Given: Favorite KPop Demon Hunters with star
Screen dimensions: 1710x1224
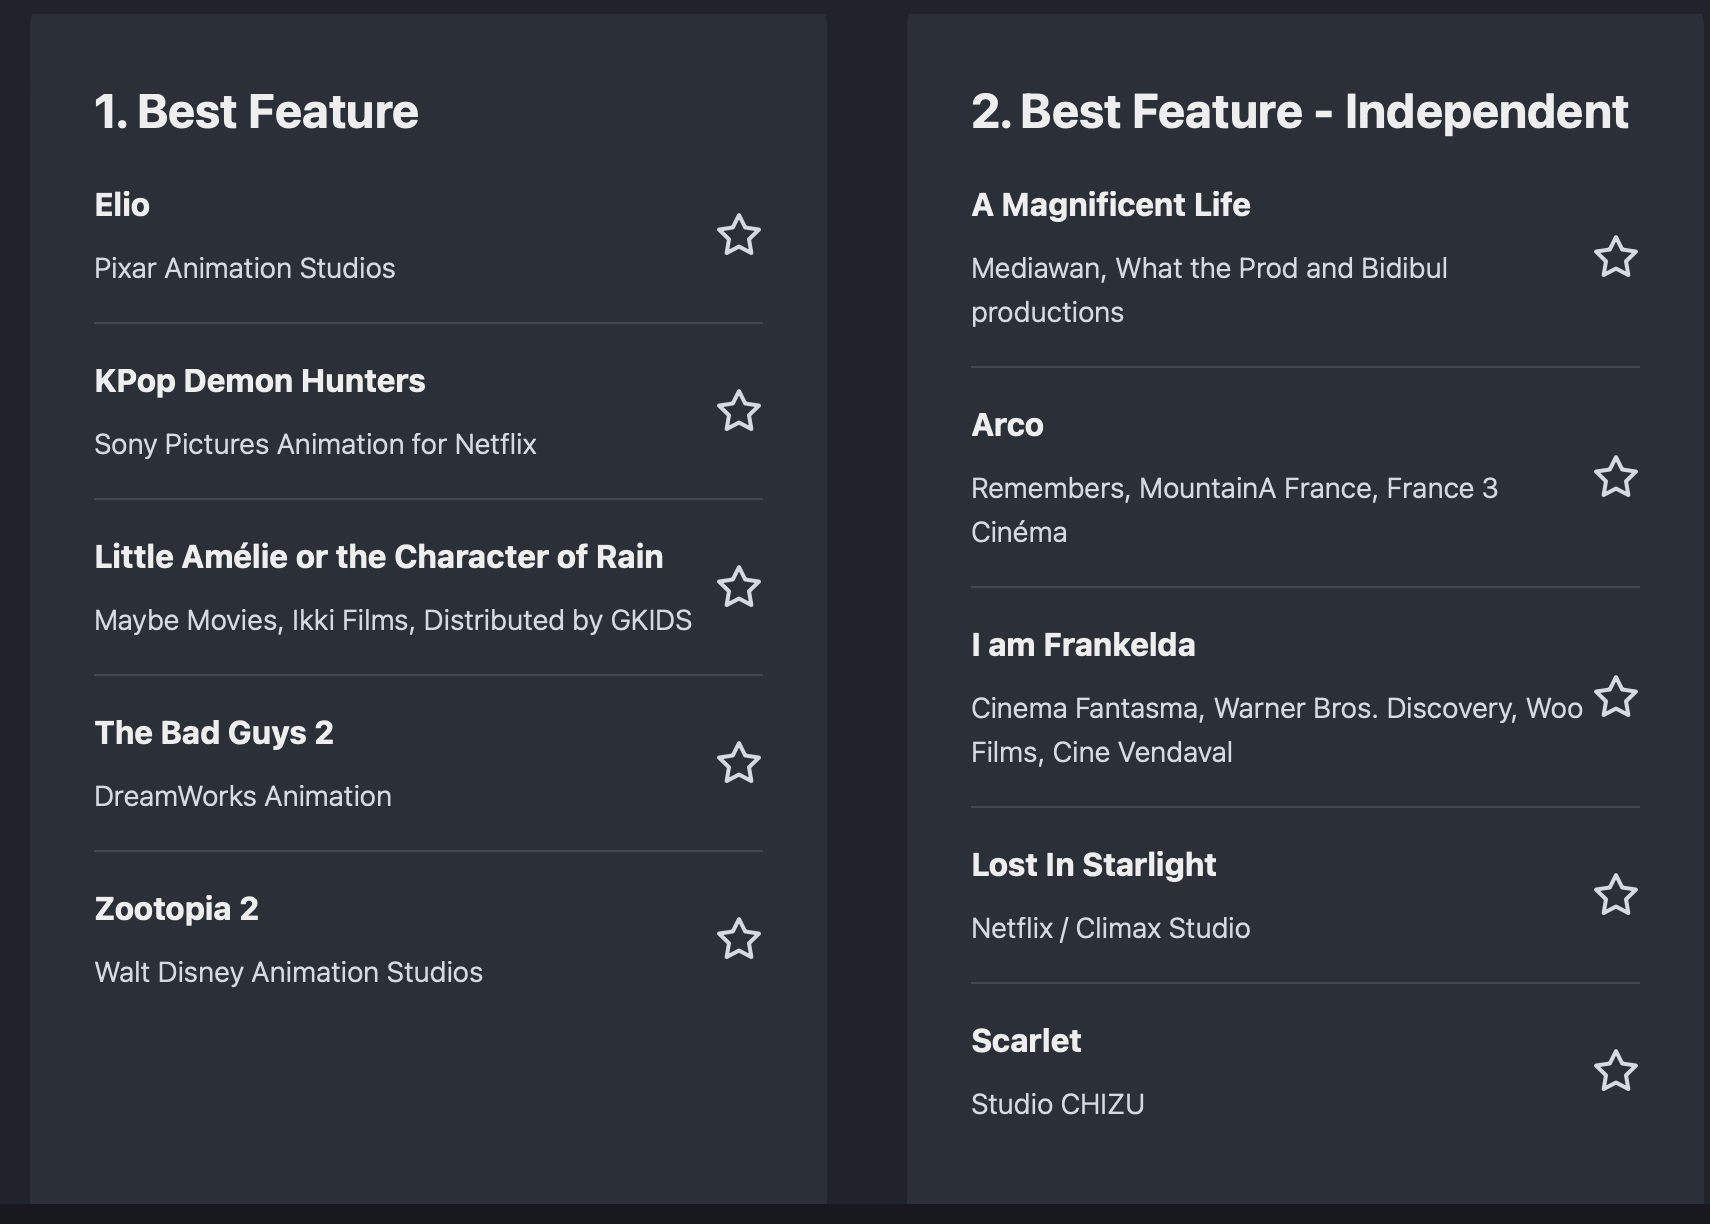Looking at the screenshot, I should [x=738, y=412].
